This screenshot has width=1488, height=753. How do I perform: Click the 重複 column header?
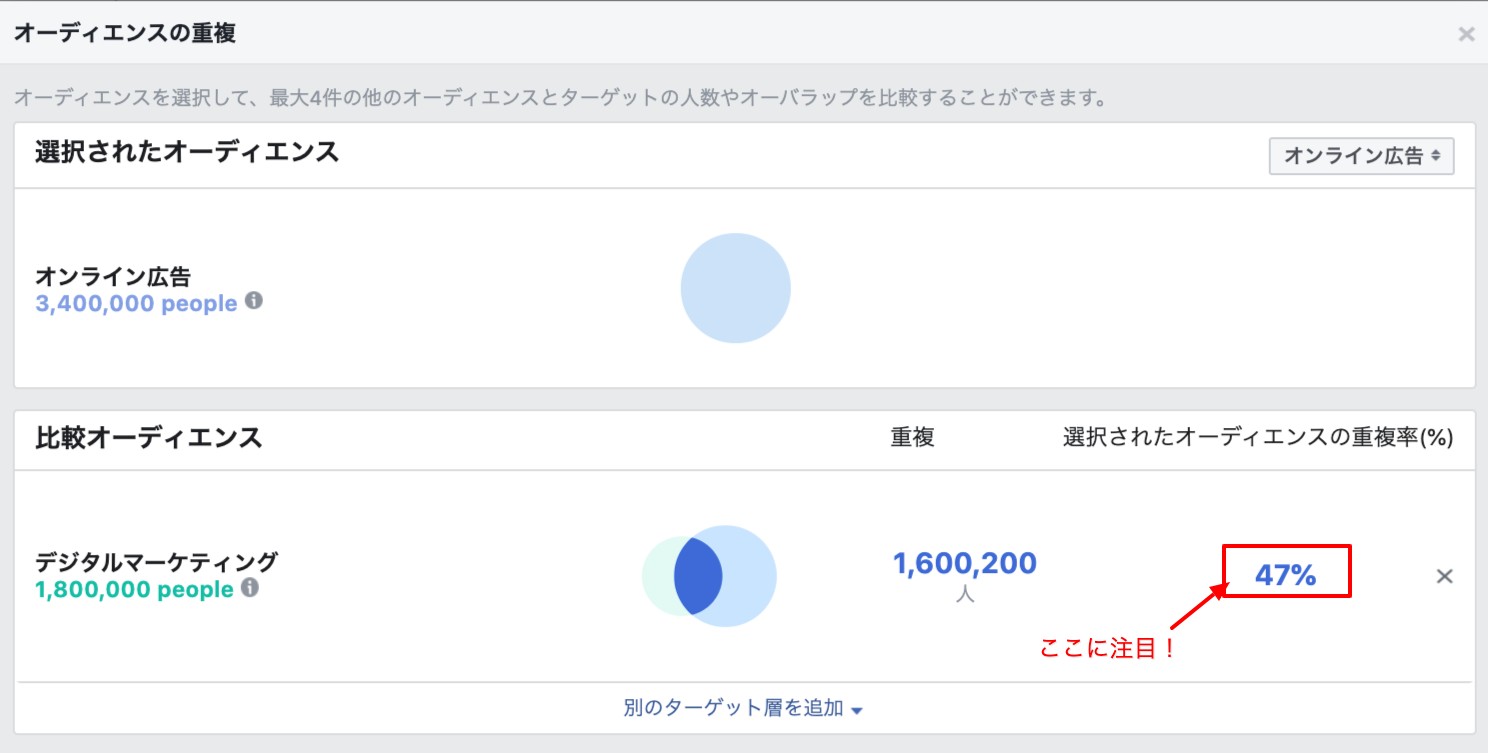912,437
